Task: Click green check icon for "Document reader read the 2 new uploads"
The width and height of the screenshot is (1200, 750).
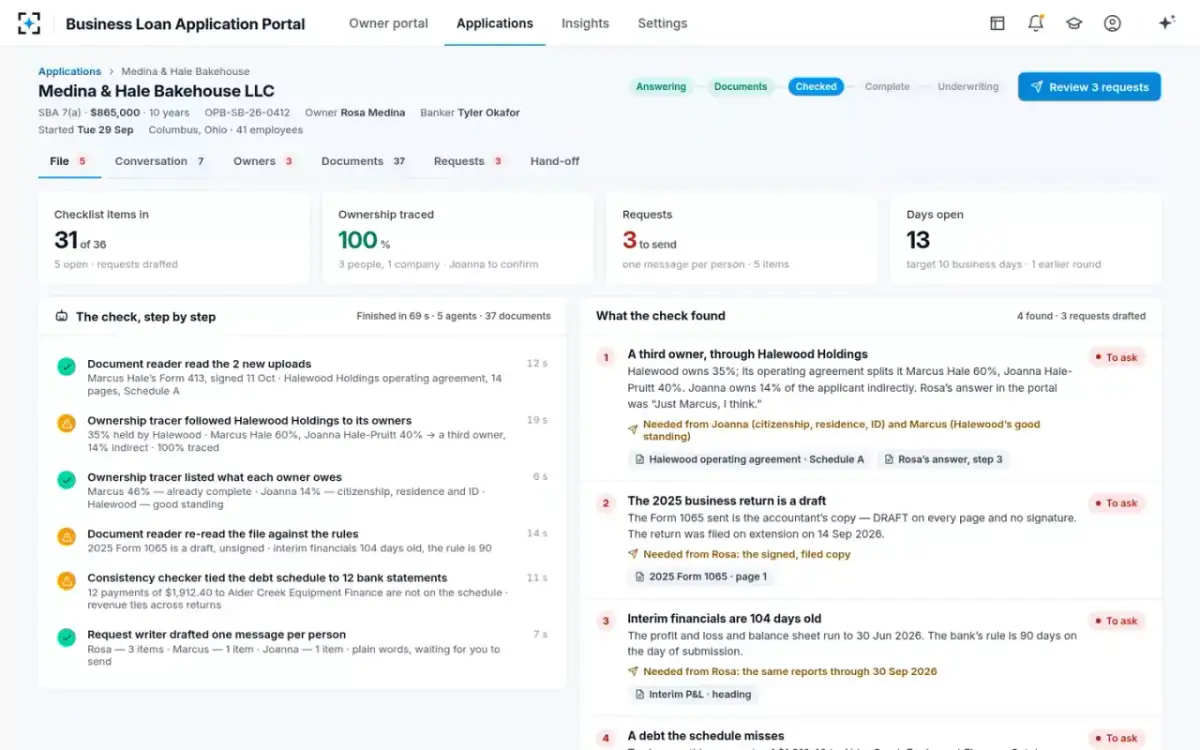Action: [x=67, y=367]
